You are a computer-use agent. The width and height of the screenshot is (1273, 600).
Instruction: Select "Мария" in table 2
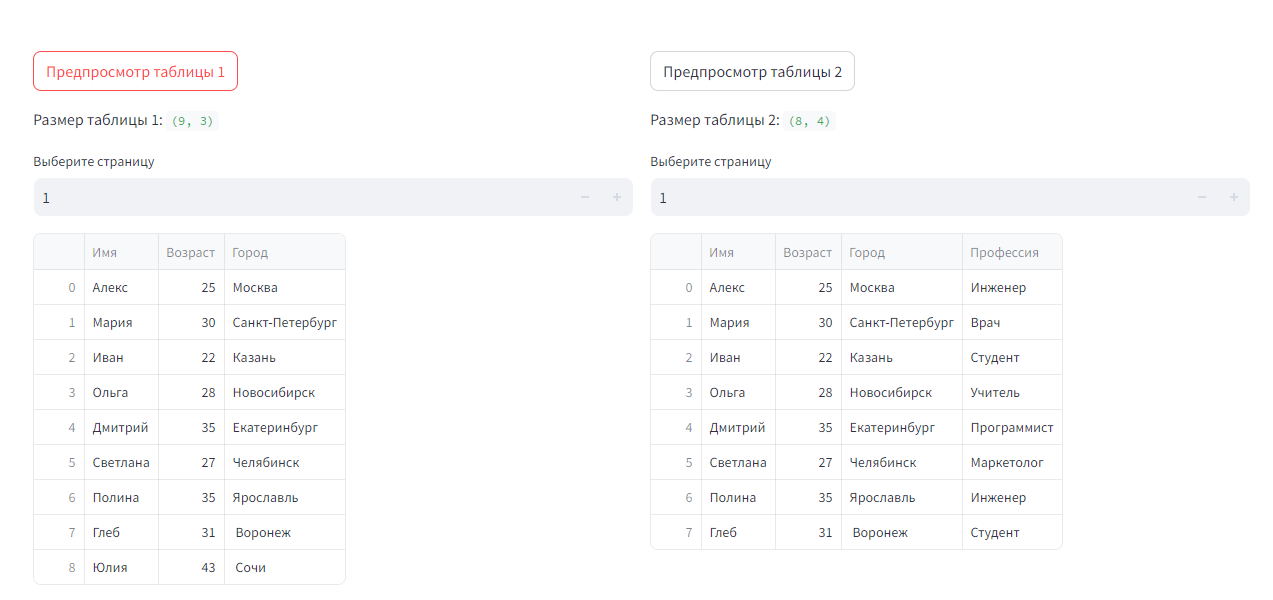(738, 322)
